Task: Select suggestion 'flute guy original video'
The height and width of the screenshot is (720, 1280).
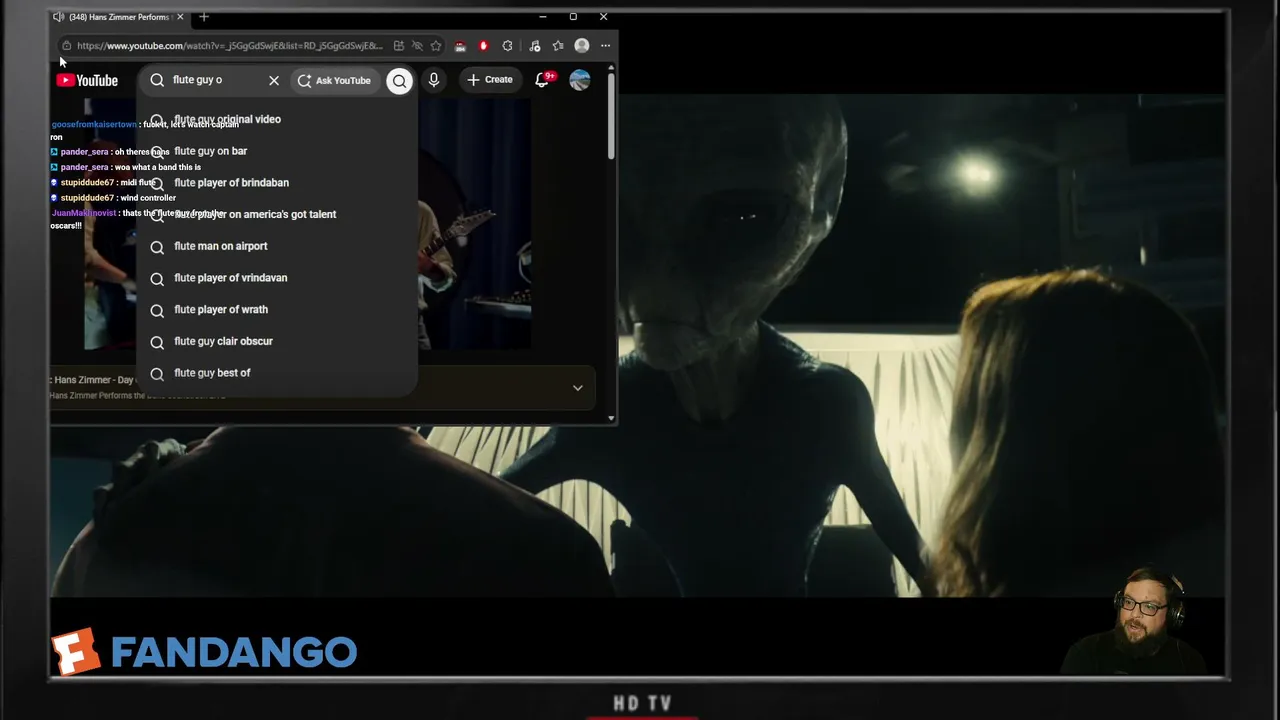Action: 277,119
